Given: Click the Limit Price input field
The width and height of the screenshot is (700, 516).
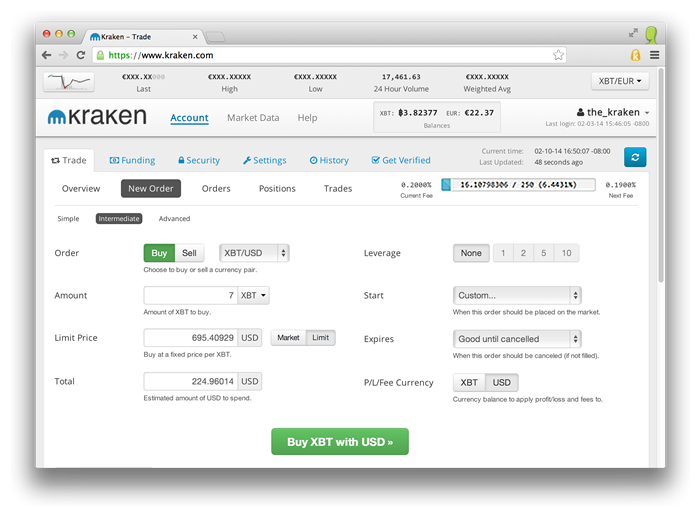Looking at the screenshot, I should coord(191,338).
